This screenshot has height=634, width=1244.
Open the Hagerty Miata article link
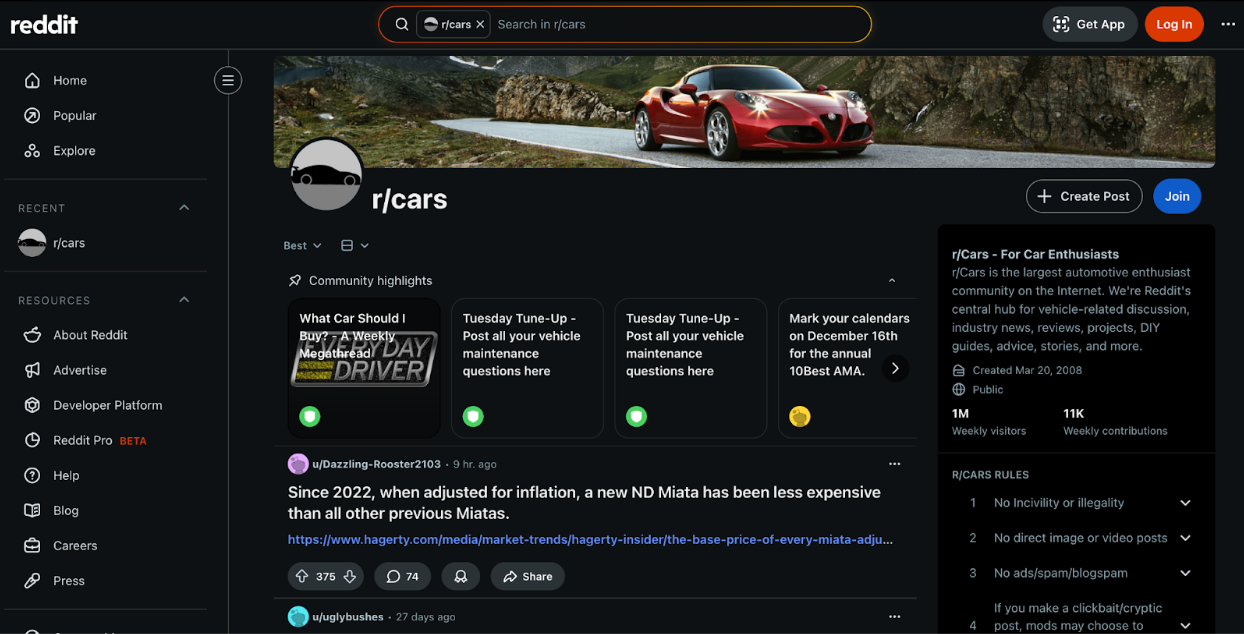click(590, 540)
